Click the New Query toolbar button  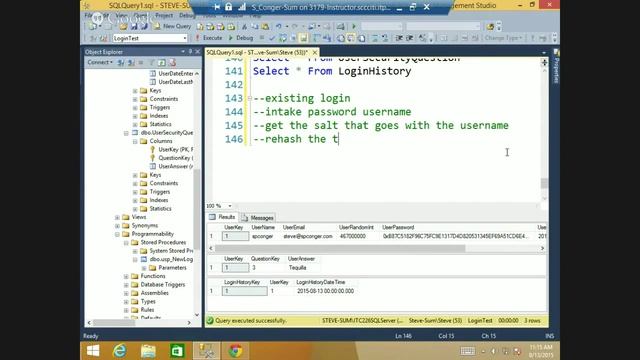(172, 26)
